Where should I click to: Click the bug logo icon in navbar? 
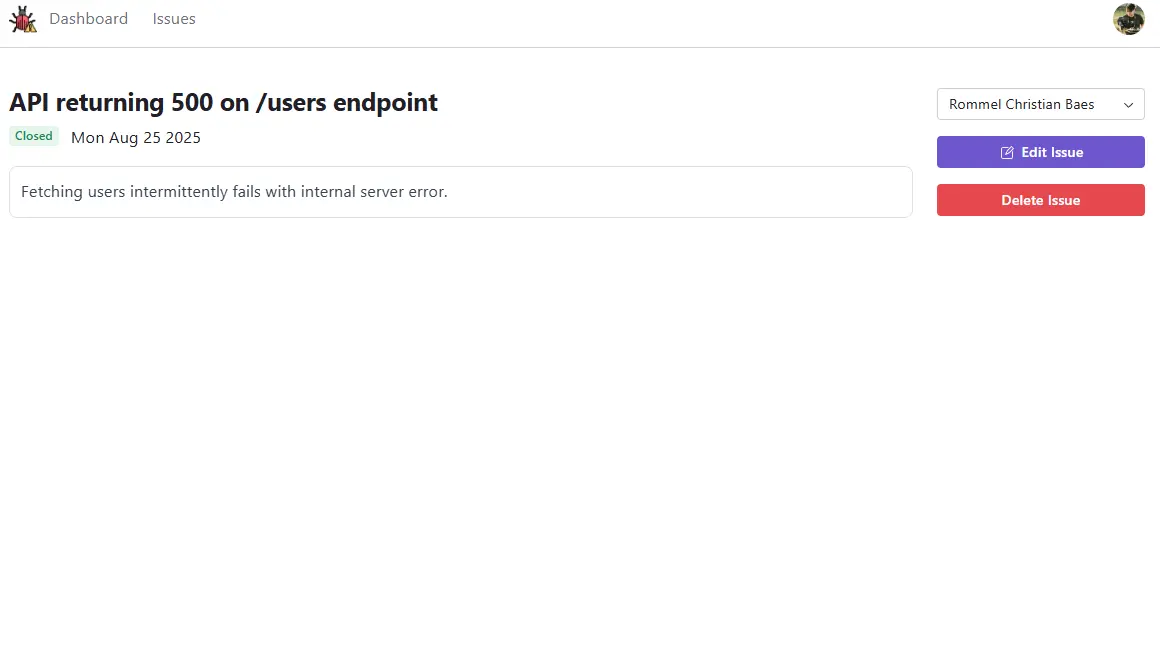23,19
